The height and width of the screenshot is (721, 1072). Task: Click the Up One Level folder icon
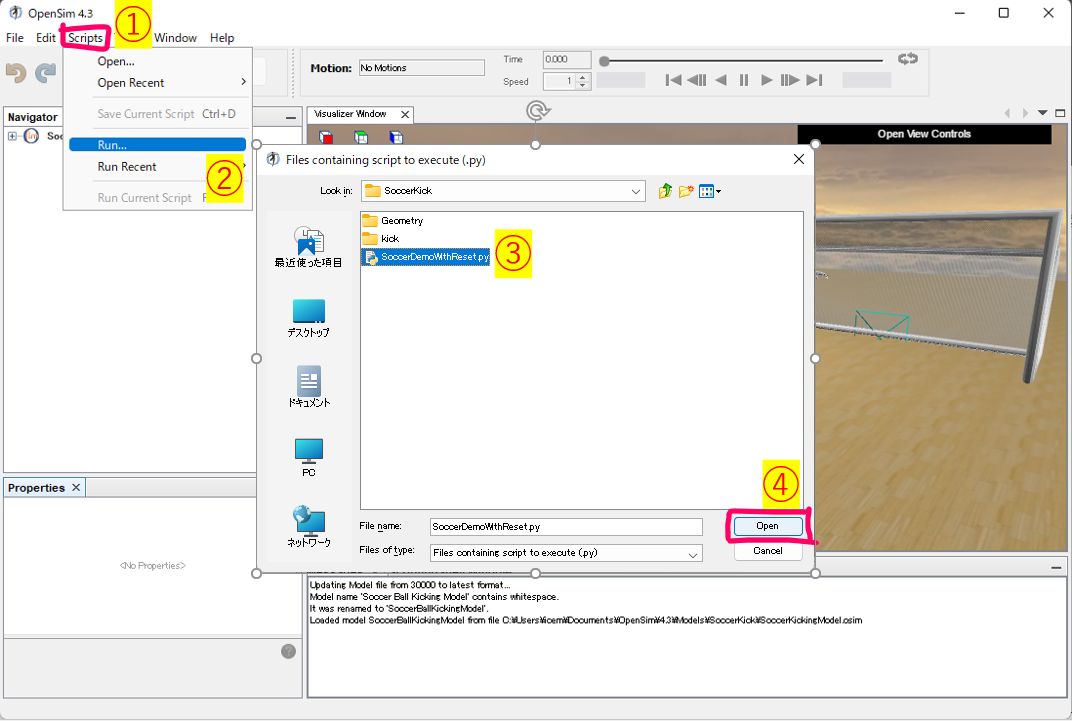click(x=666, y=191)
